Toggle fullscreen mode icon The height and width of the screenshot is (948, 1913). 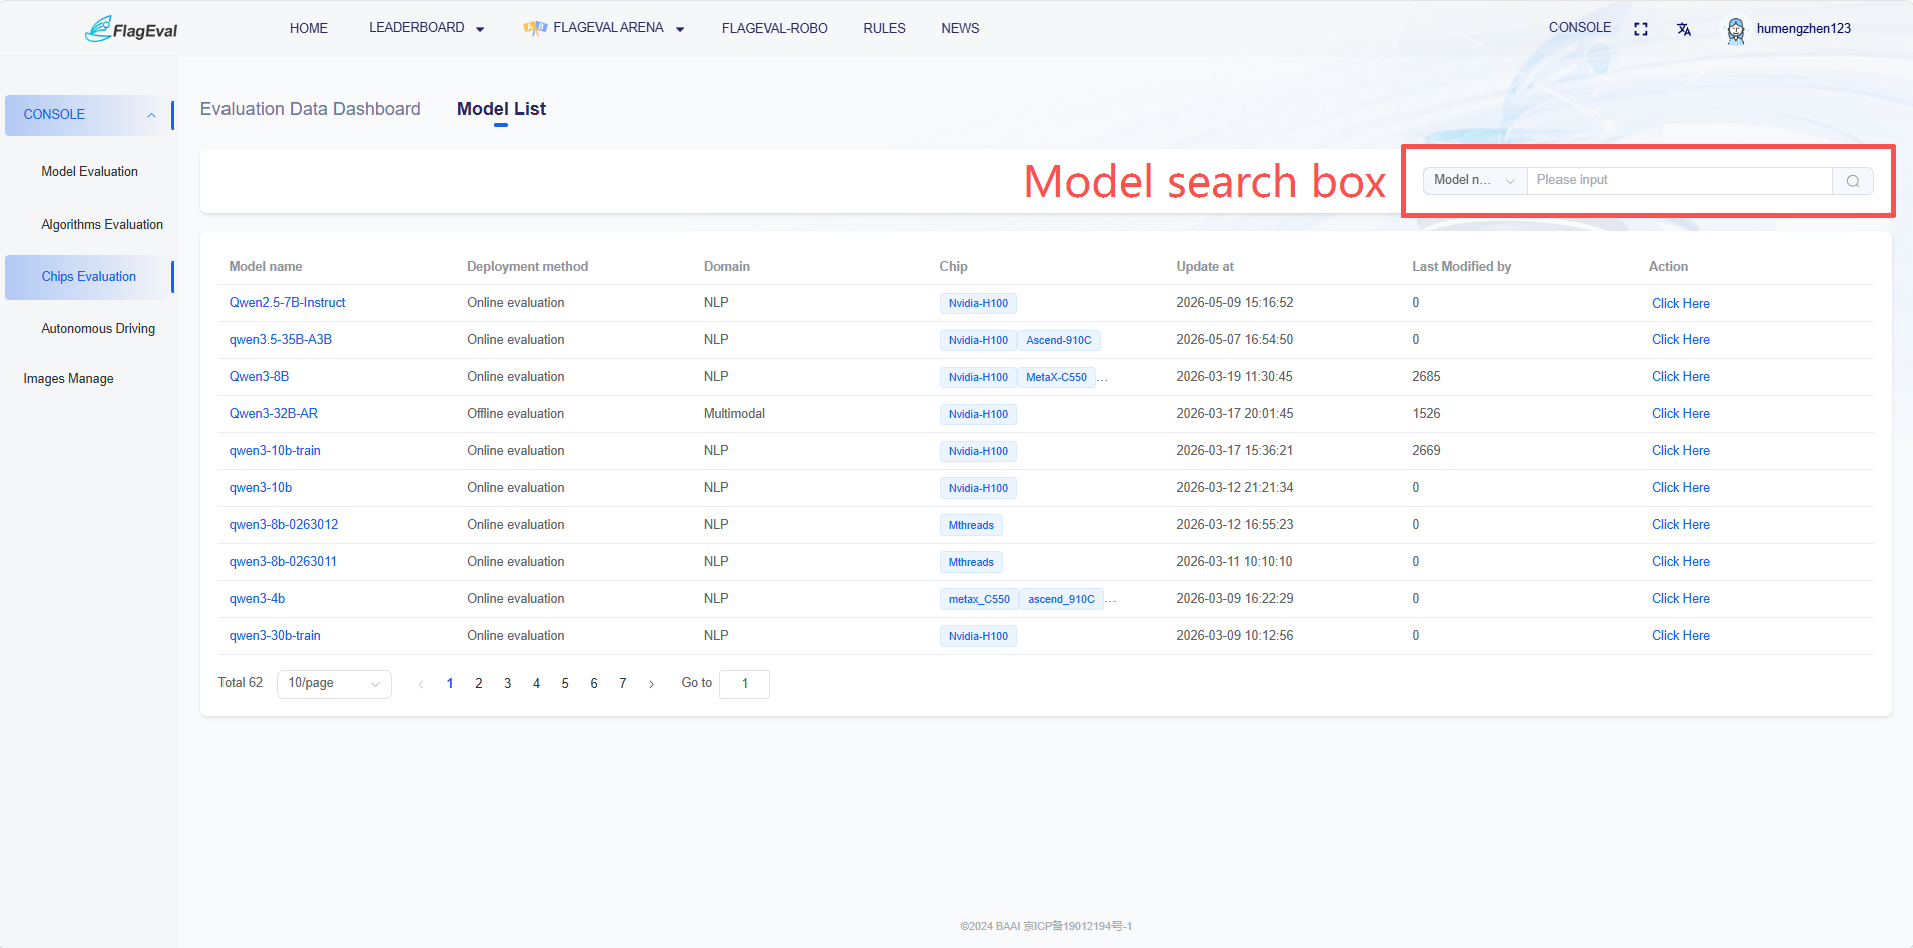click(x=1641, y=29)
